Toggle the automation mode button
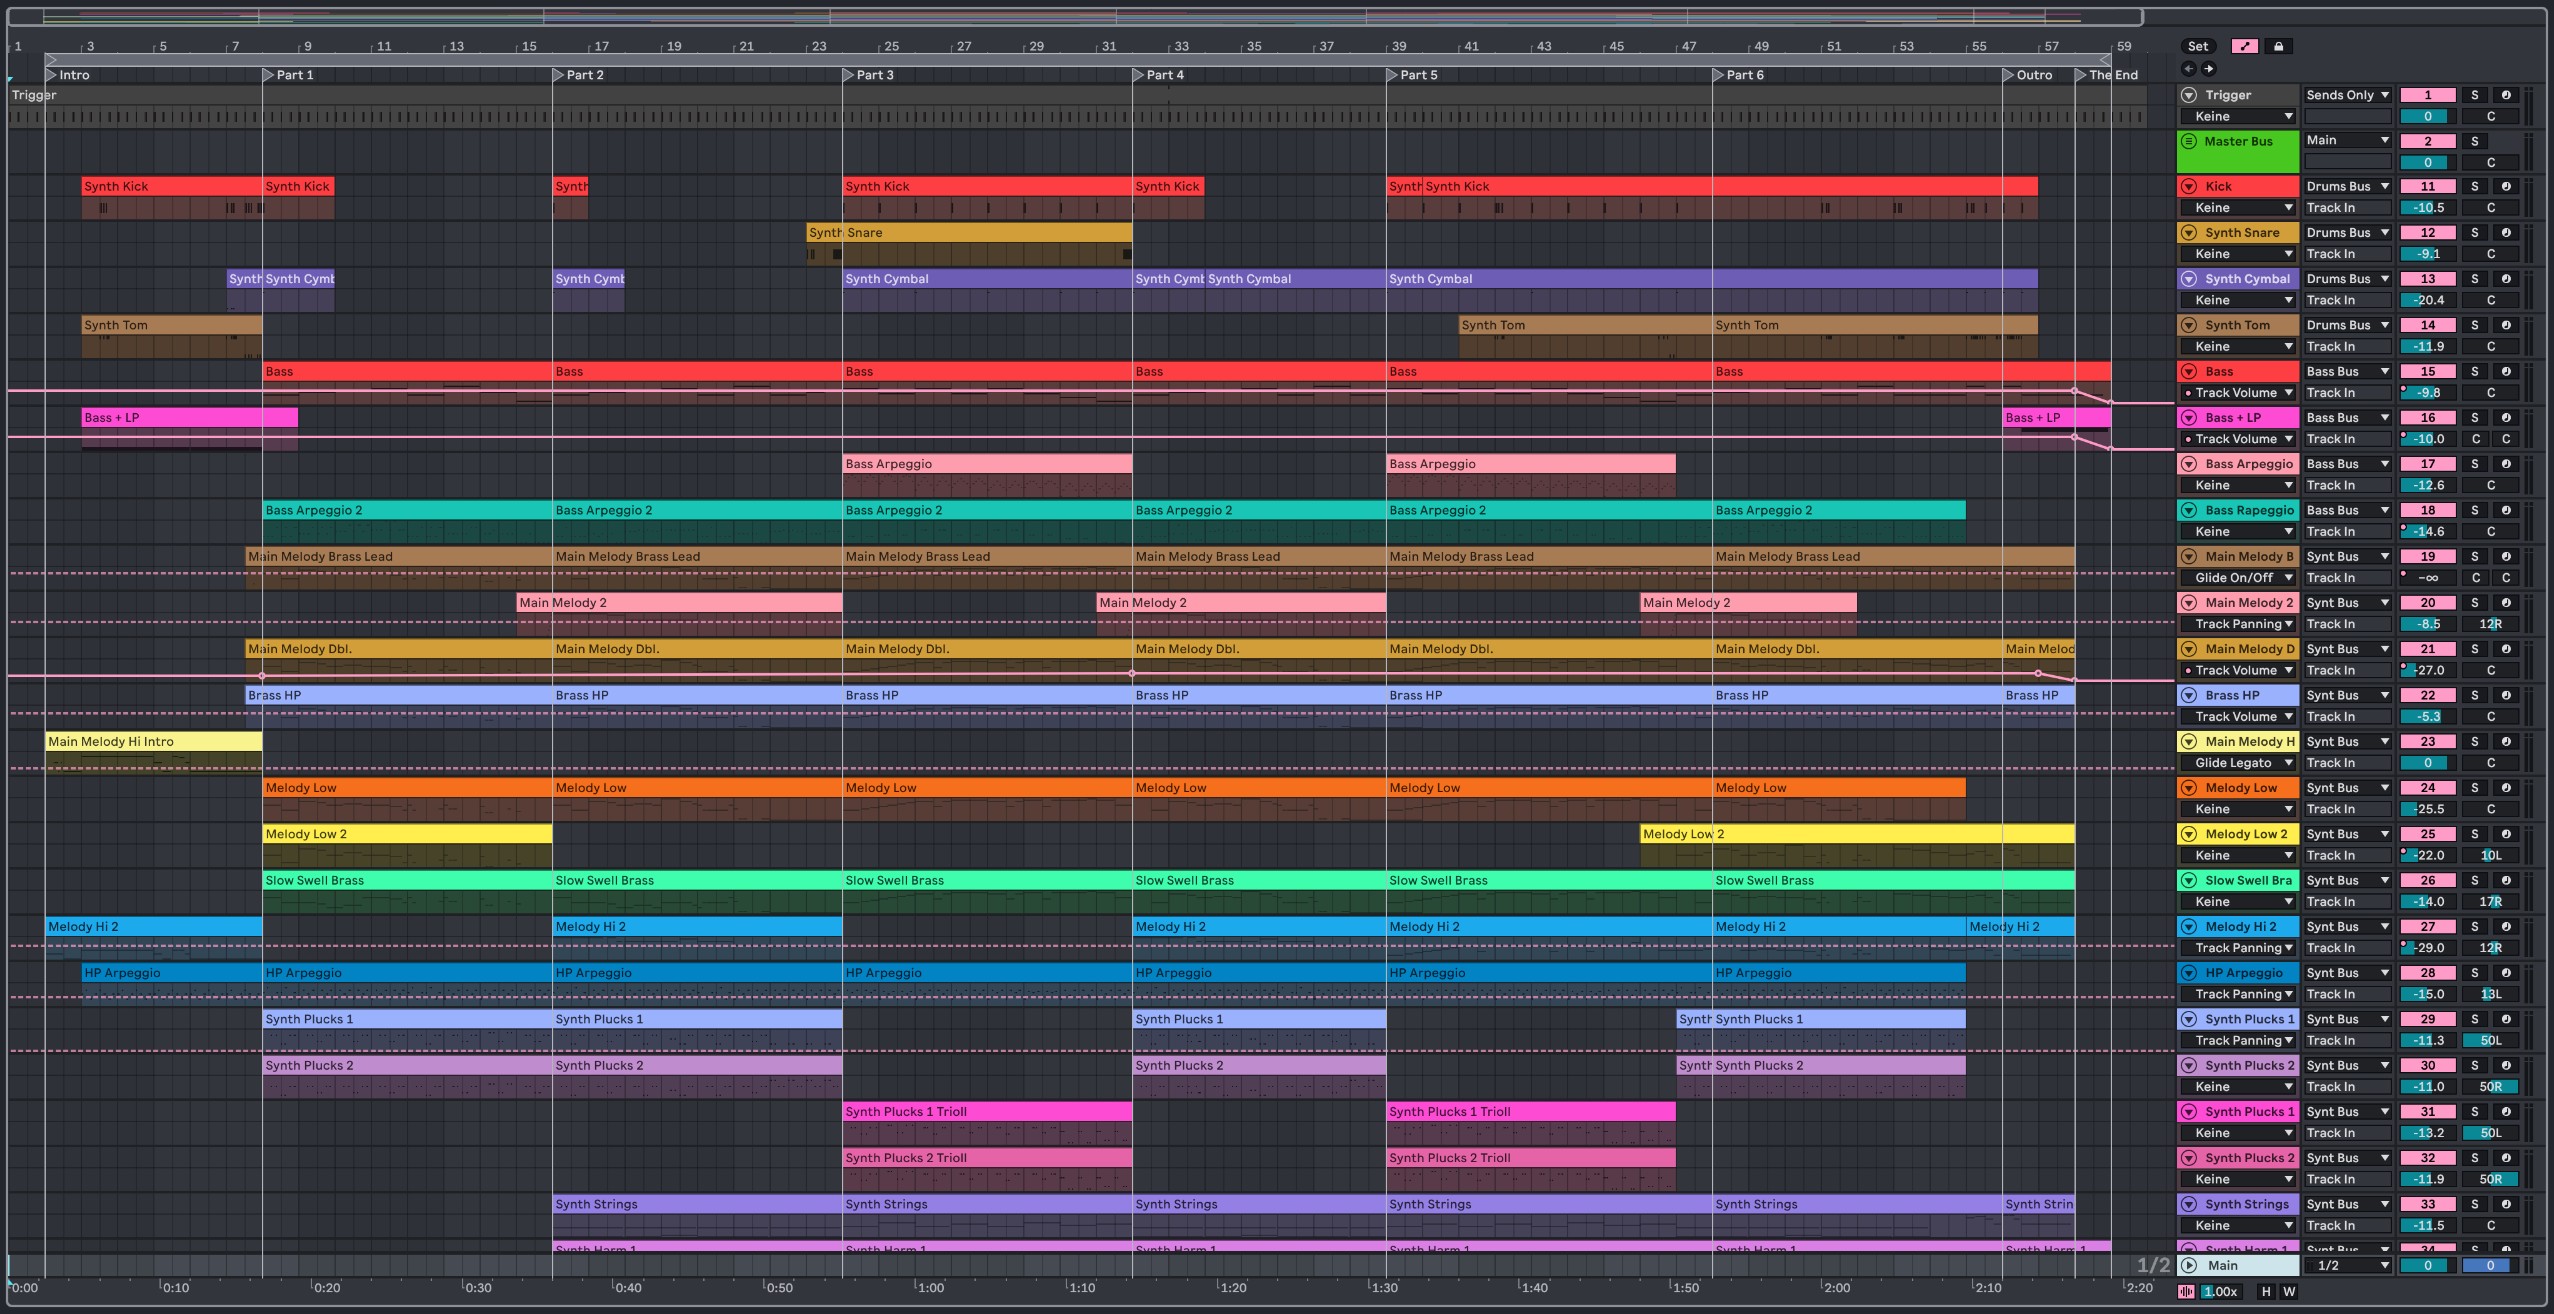This screenshot has height=1314, width=2554. click(2245, 46)
